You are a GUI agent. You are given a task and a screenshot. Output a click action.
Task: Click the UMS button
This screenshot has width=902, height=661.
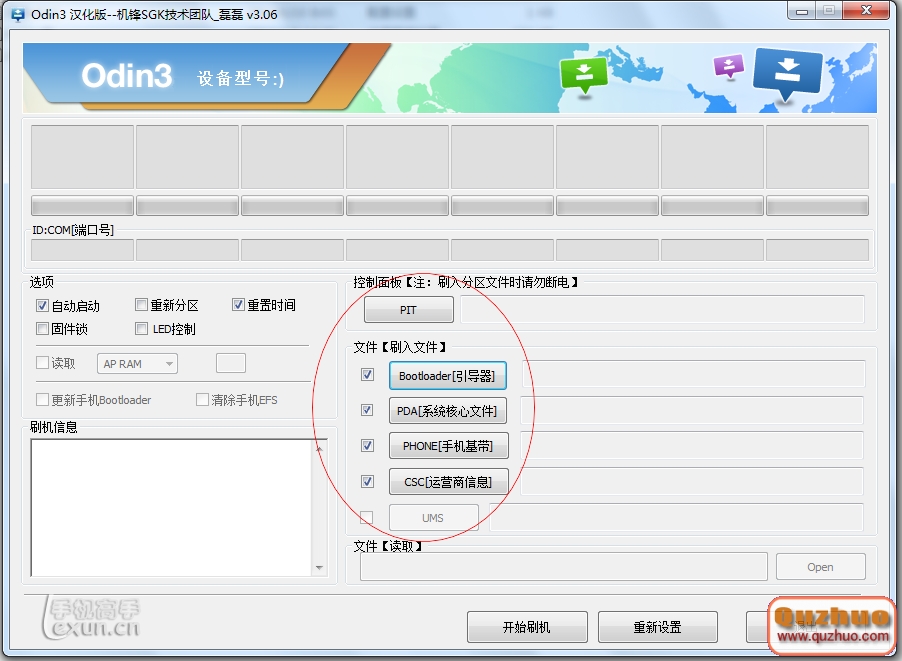[x=434, y=518]
